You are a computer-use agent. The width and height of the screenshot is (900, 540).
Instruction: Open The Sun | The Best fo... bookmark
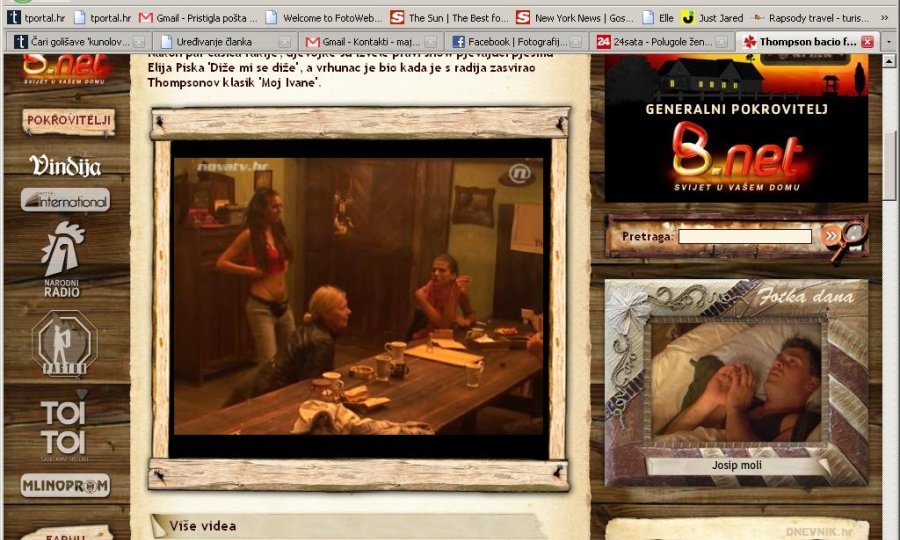tap(449, 18)
